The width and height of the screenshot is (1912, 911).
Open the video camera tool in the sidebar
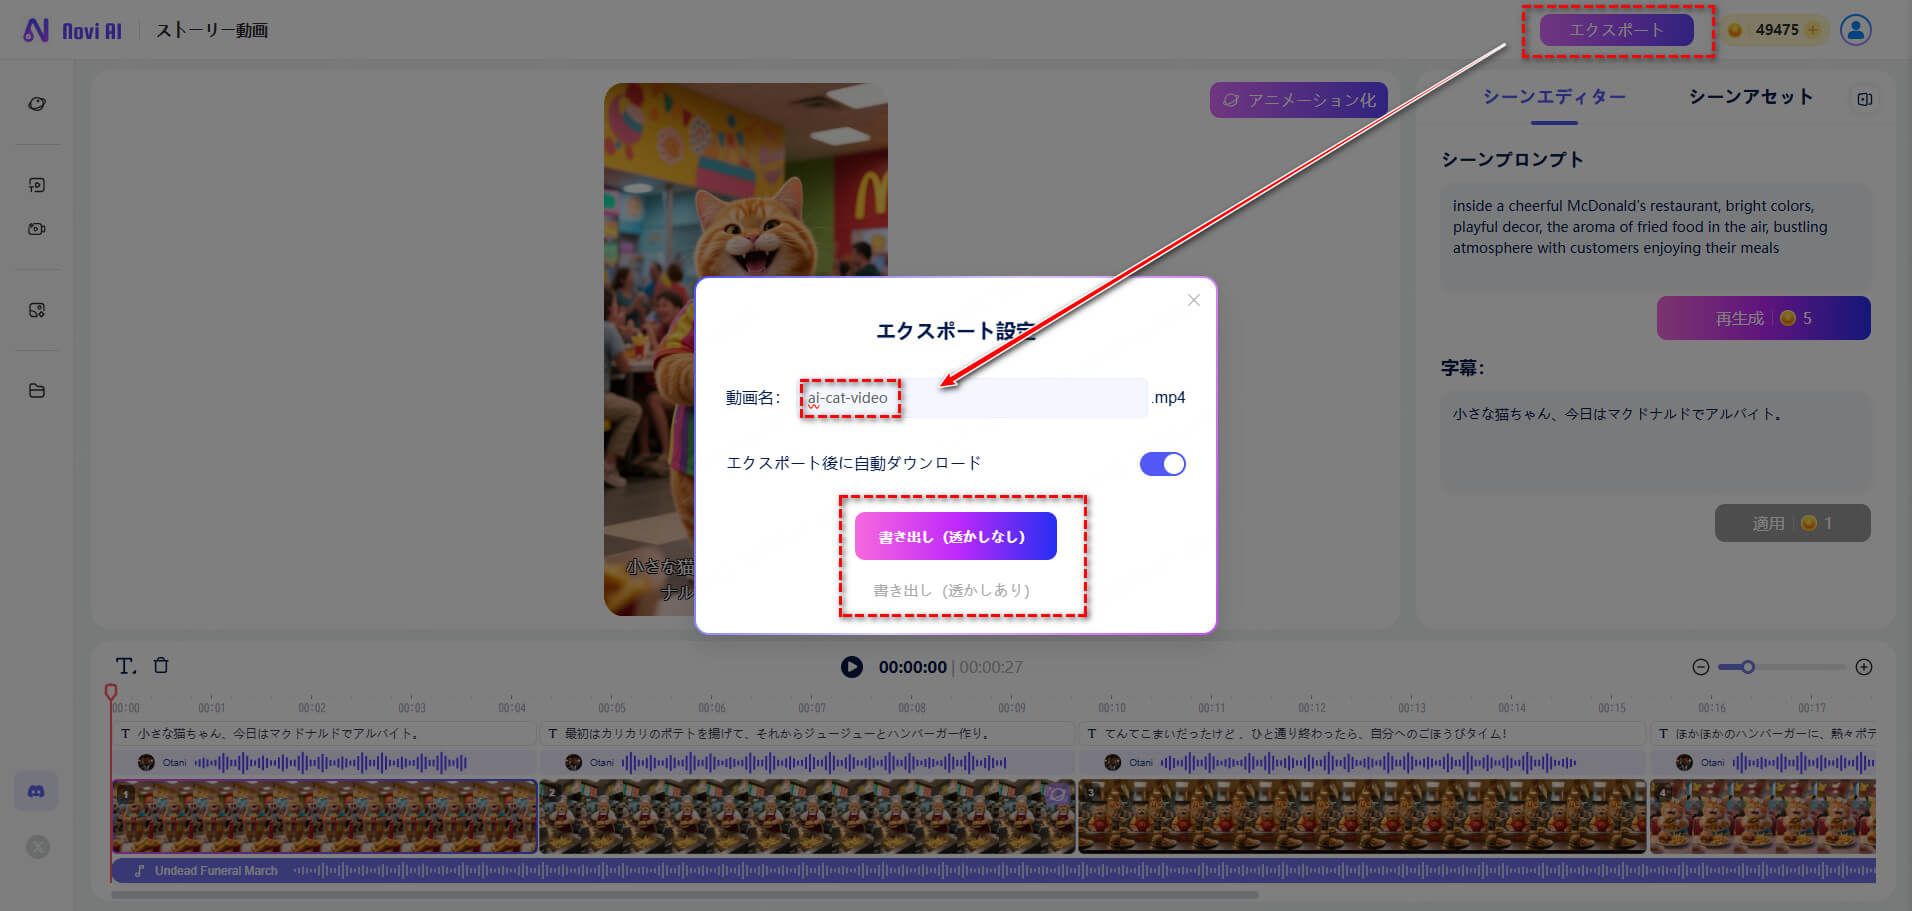coord(37,228)
